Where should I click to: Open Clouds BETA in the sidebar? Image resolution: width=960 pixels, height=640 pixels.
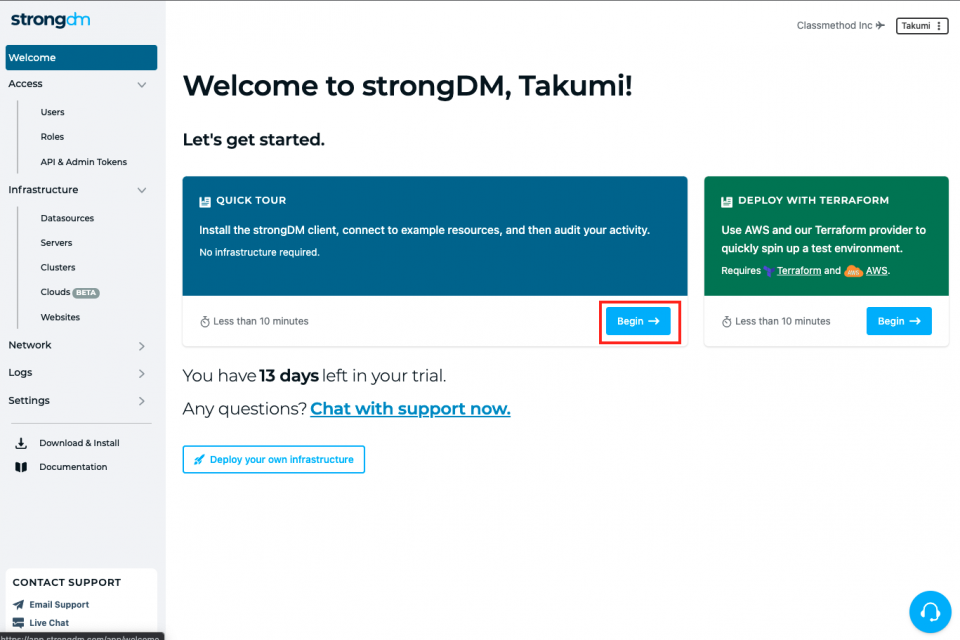point(70,292)
